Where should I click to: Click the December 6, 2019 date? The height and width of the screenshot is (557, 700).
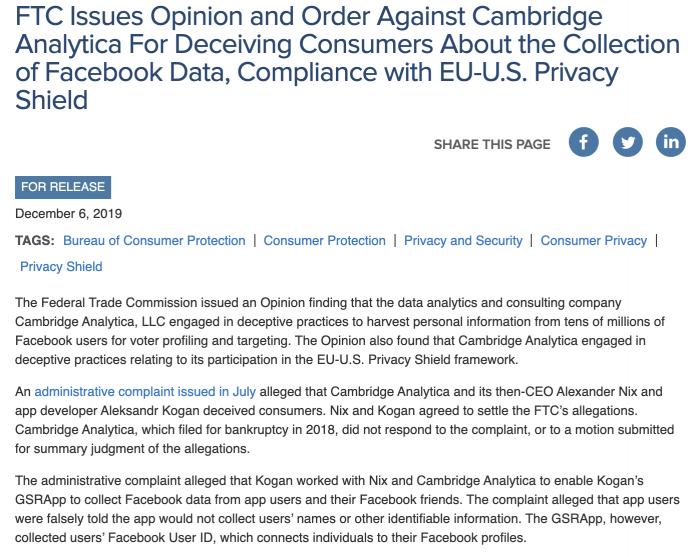tap(69, 214)
